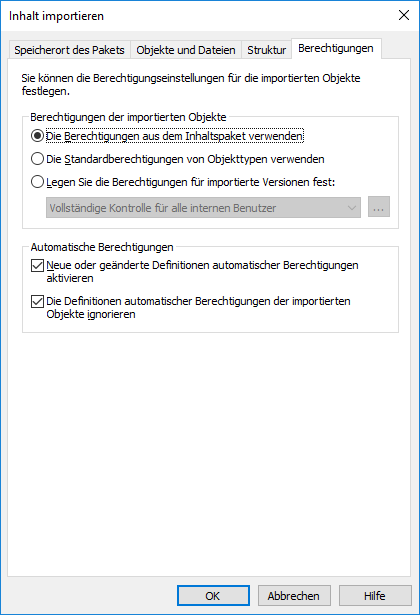
Task: Close the Inhalt importieren dialog
Action: pos(404,15)
